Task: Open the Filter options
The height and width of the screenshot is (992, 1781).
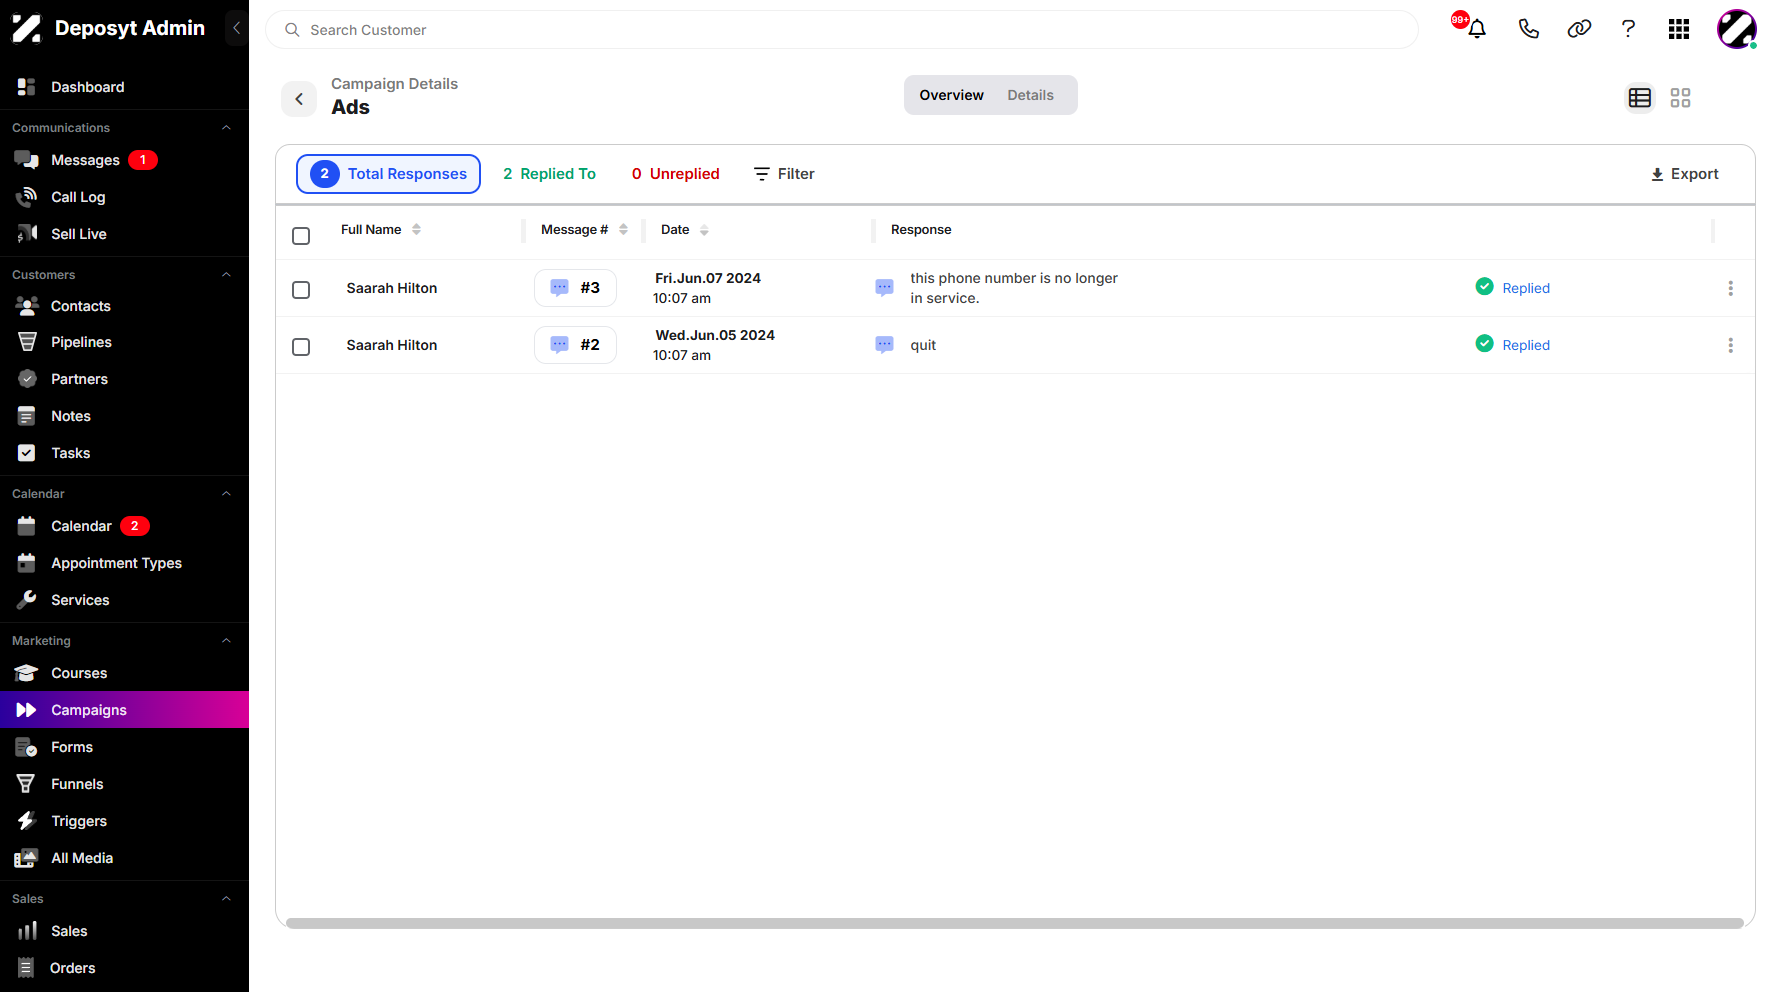Action: click(x=784, y=174)
